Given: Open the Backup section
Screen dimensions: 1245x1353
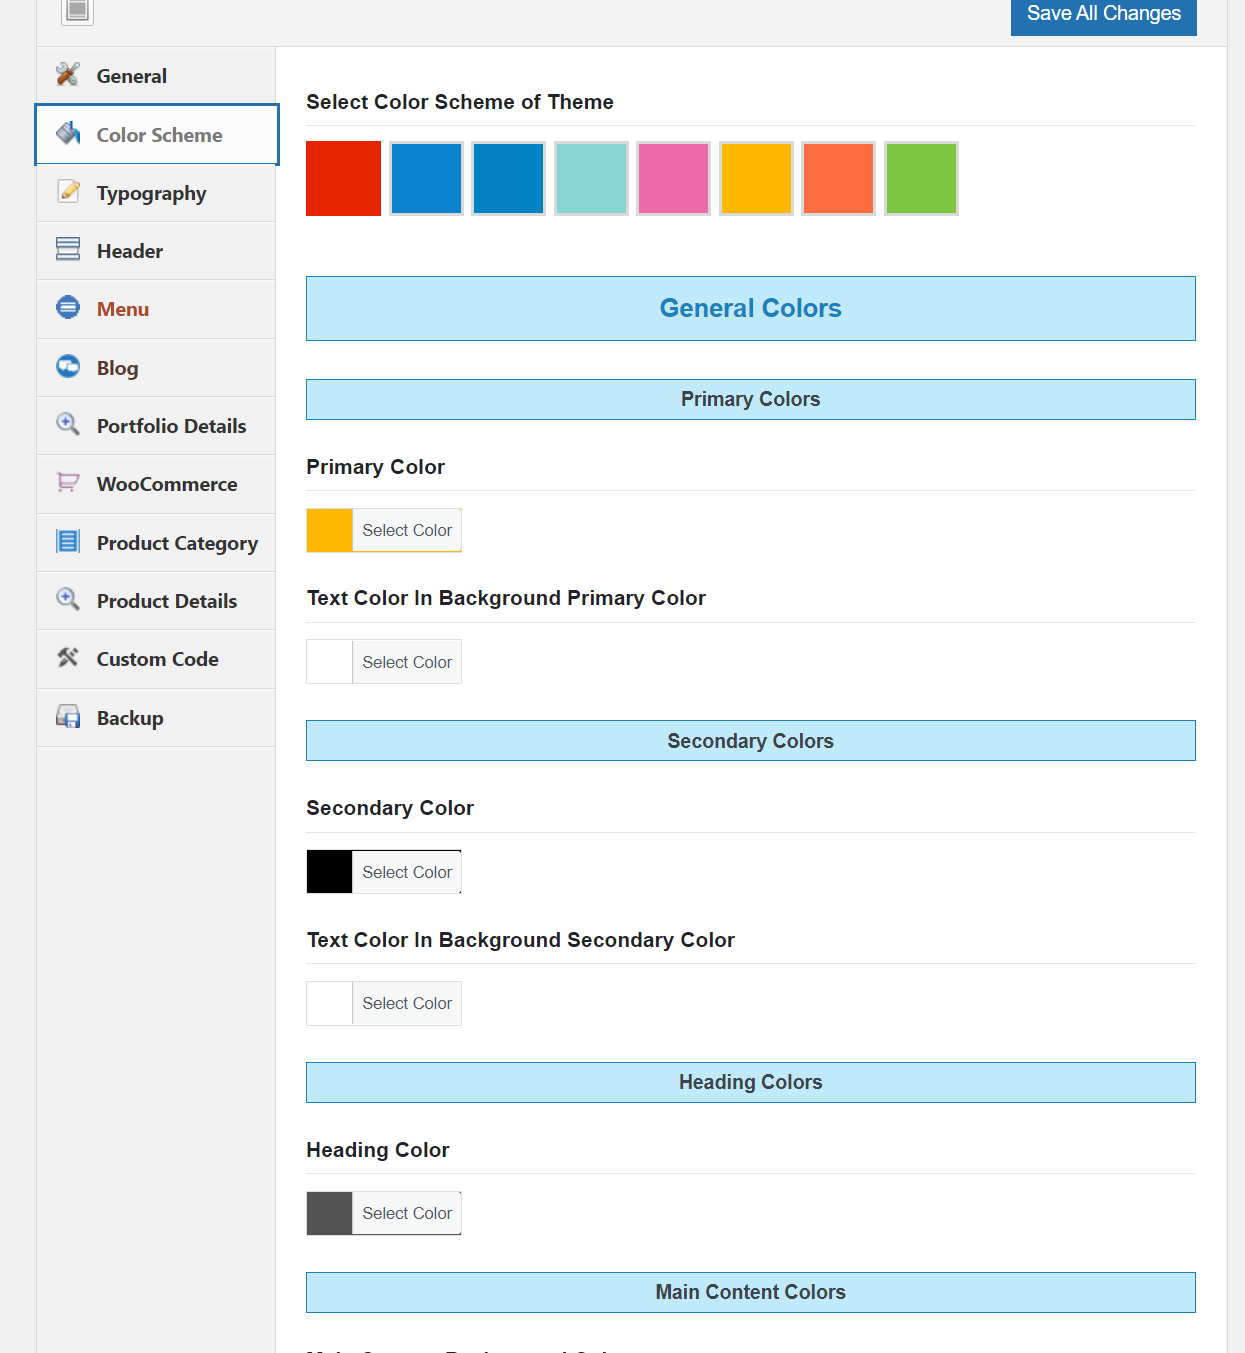Looking at the screenshot, I should pos(130,717).
